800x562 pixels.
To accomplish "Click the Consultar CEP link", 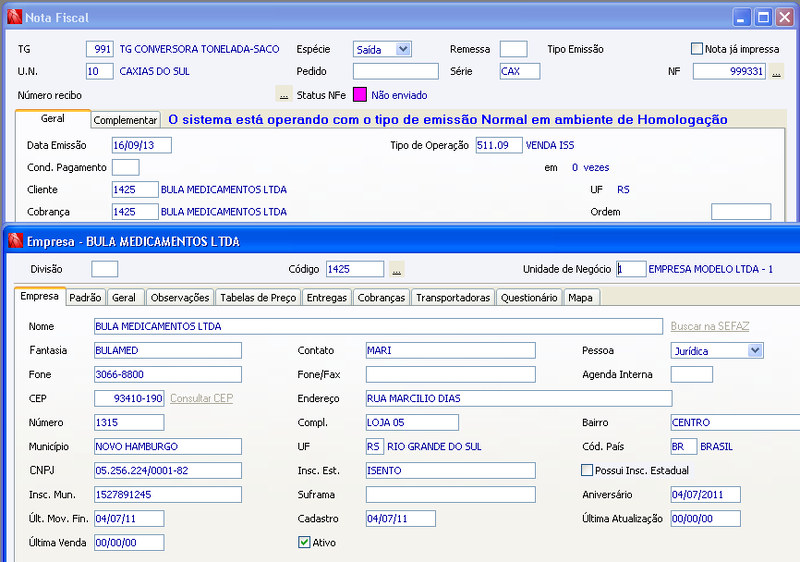I will (x=202, y=398).
